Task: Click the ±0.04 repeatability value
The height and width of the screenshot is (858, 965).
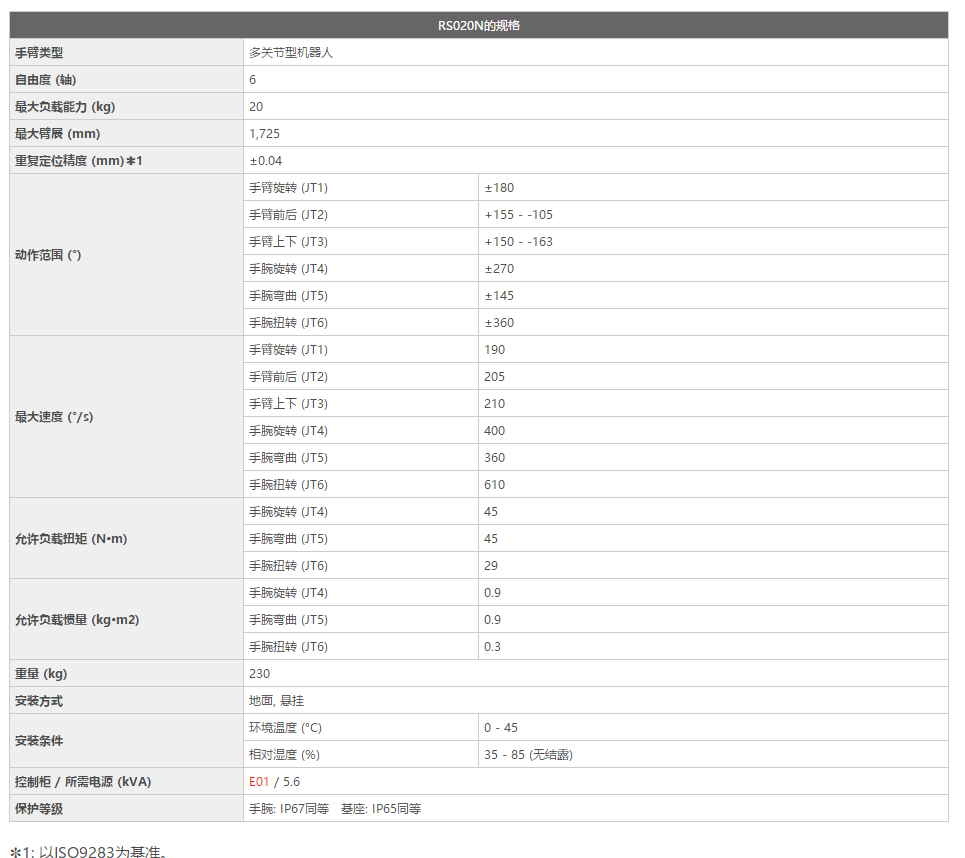Action: tap(266, 160)
